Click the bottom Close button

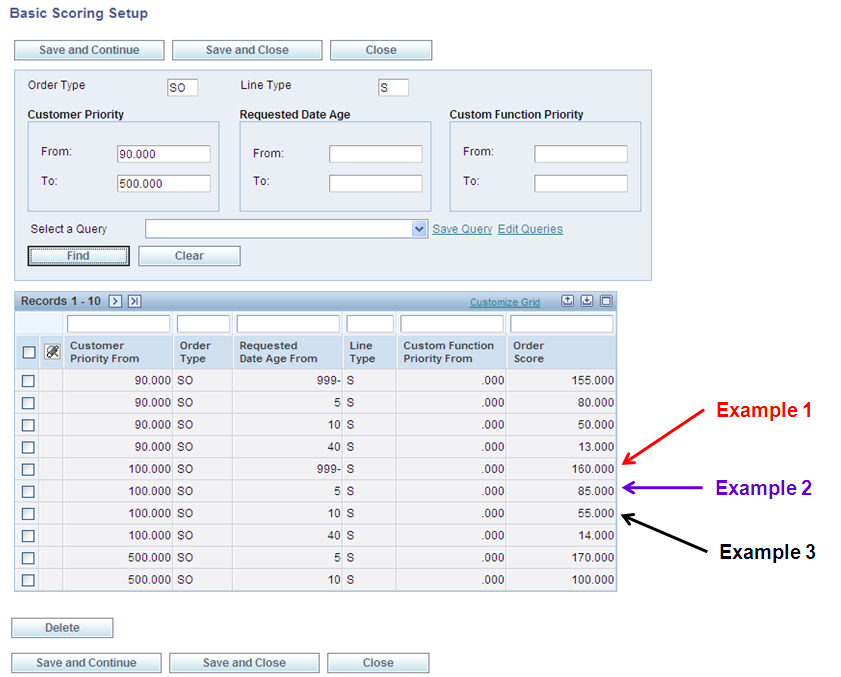coord(378,663)
